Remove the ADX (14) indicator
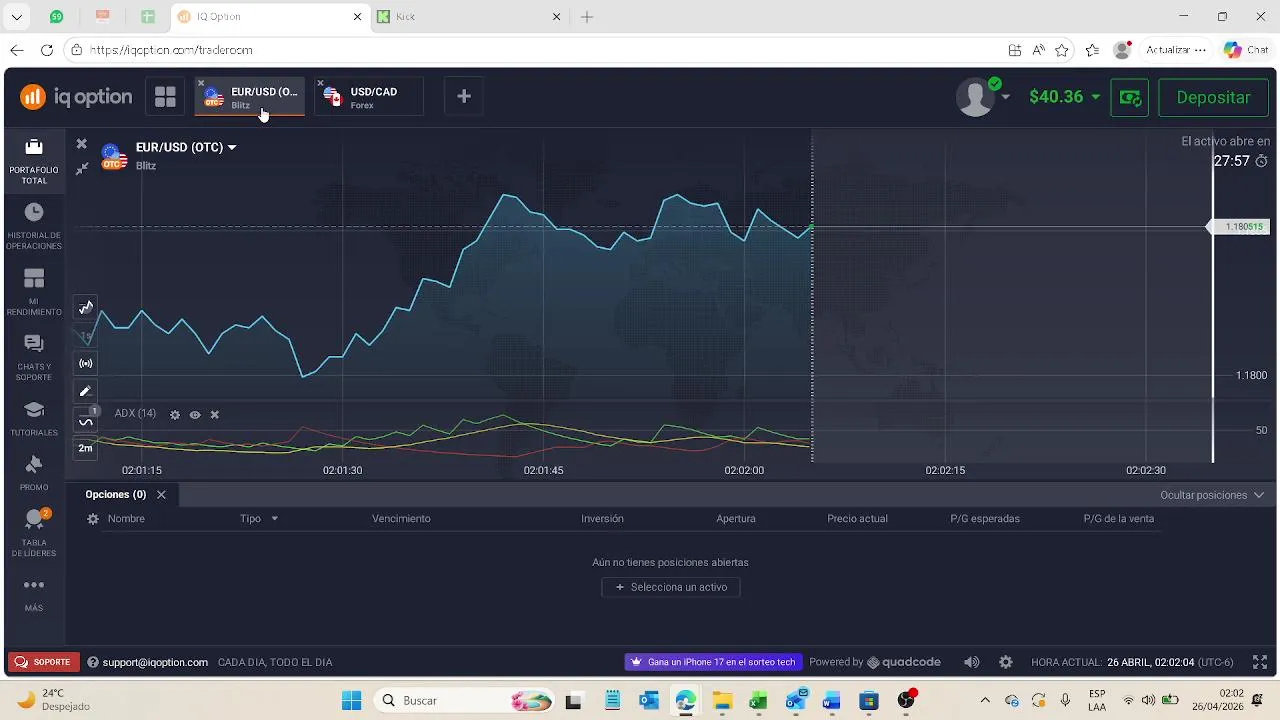The width and height of the screenshot is (1280, 720). (x=214, y=415)
